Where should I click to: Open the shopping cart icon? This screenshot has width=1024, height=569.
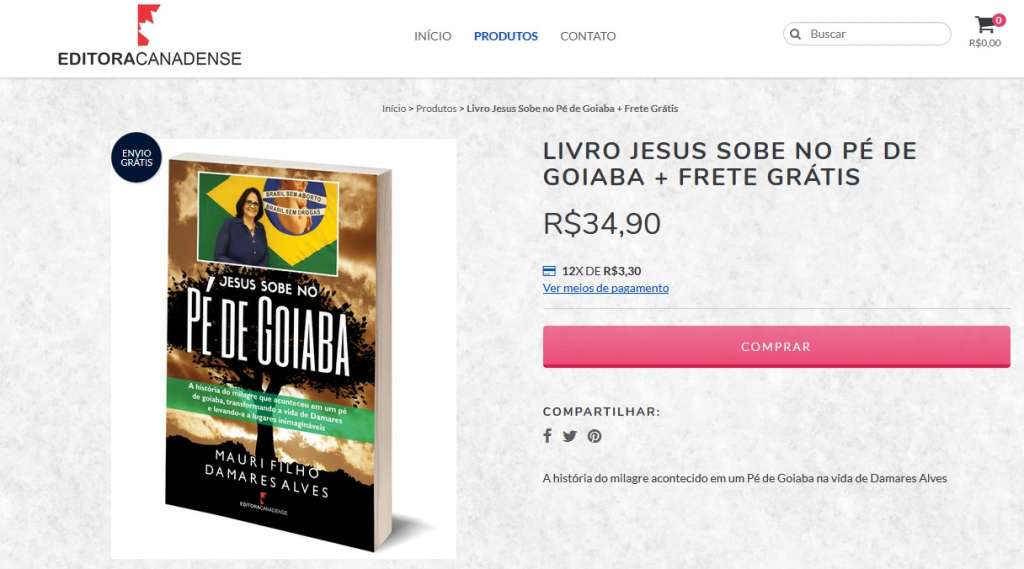(x=984, y=25)
